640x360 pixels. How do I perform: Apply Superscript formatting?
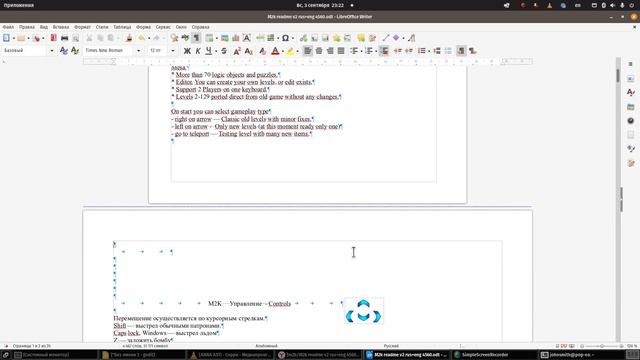(x=237, y=51)
